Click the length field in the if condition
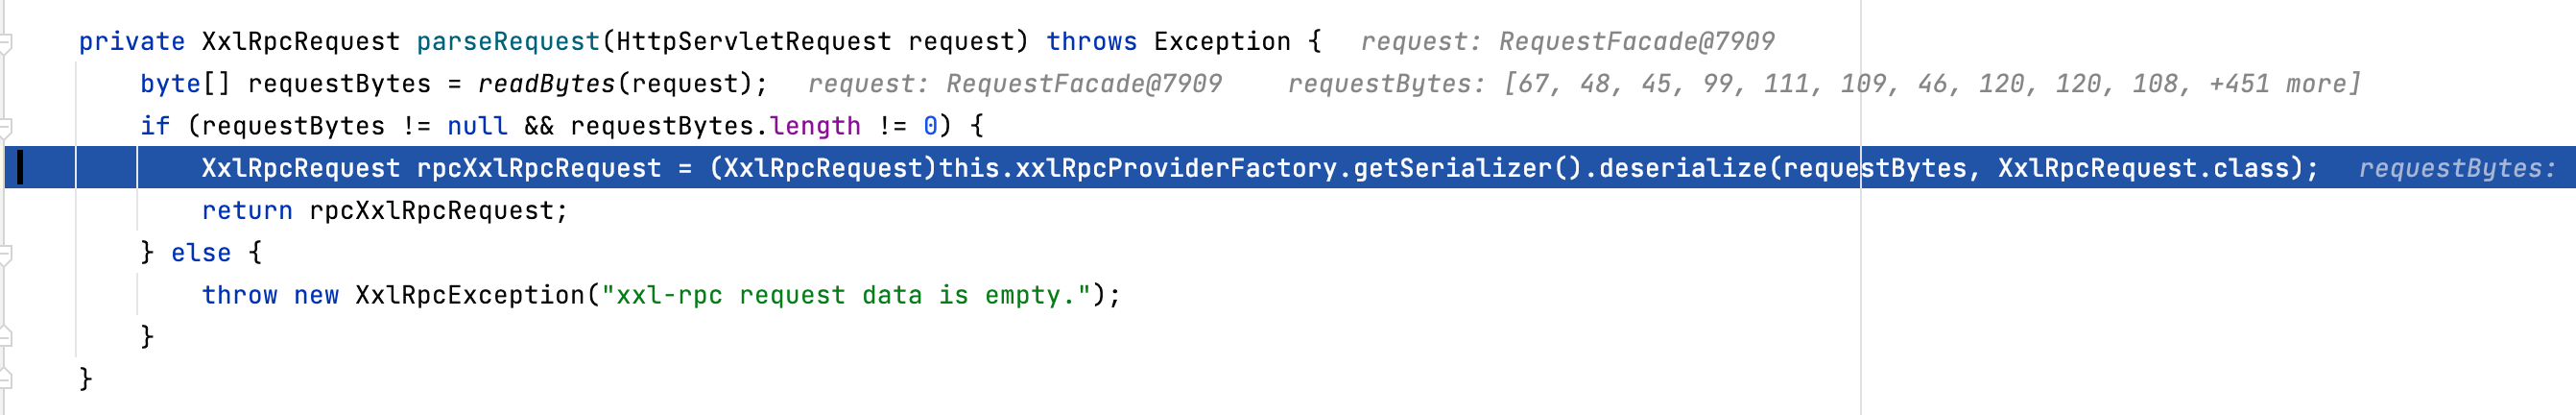 tap(815, 127)
